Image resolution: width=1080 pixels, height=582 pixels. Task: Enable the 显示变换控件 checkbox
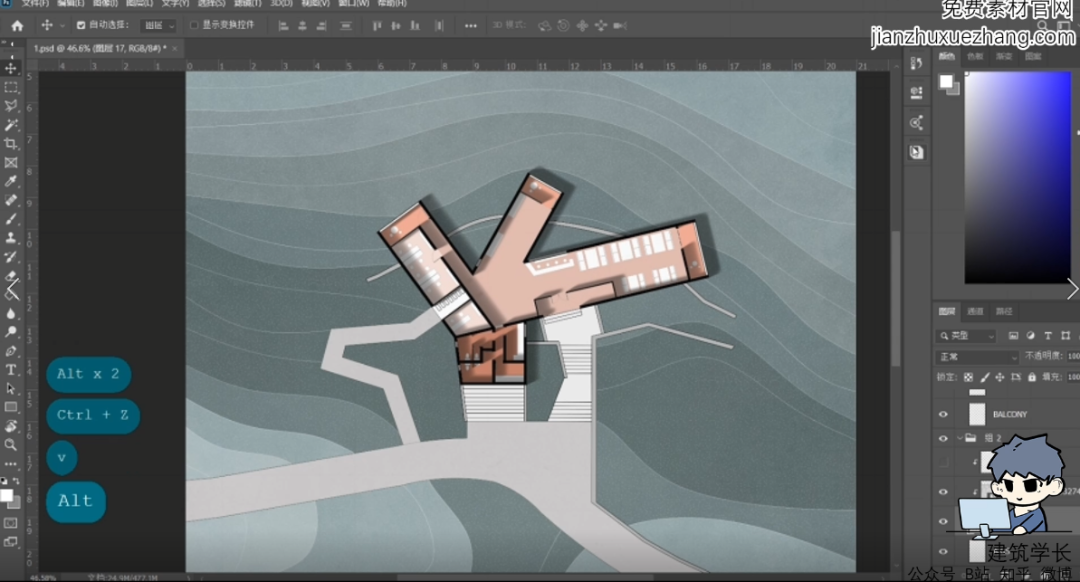pyautogui.click(x=194, y=25)
